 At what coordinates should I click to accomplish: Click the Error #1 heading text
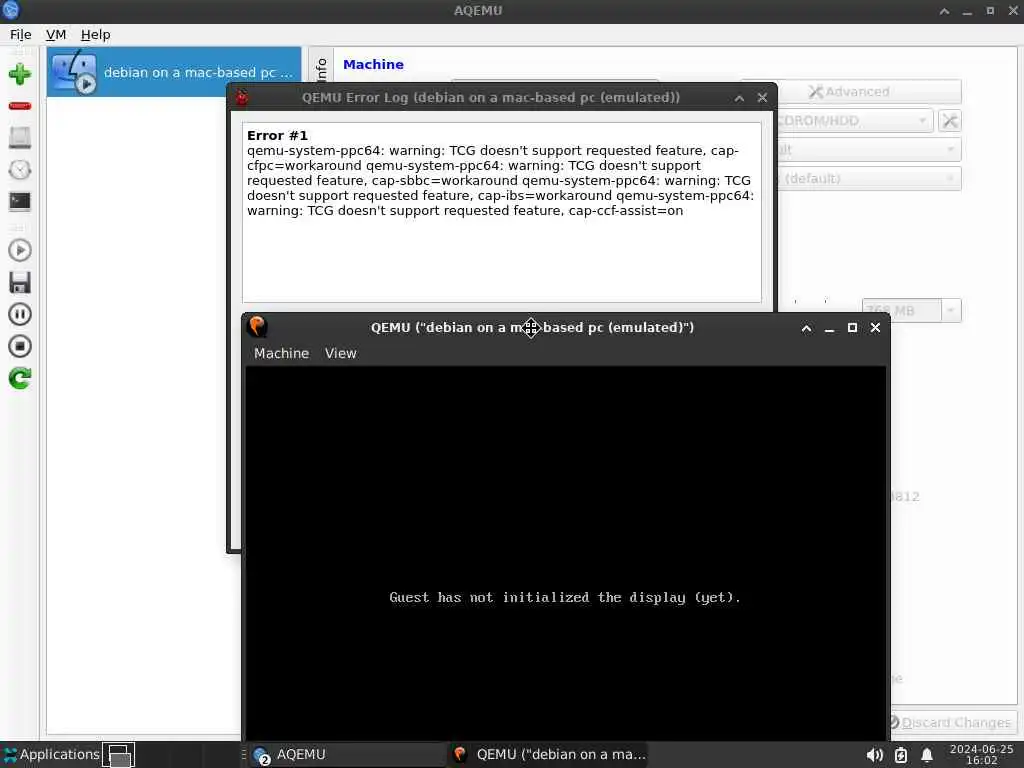[x=277, y=135]
